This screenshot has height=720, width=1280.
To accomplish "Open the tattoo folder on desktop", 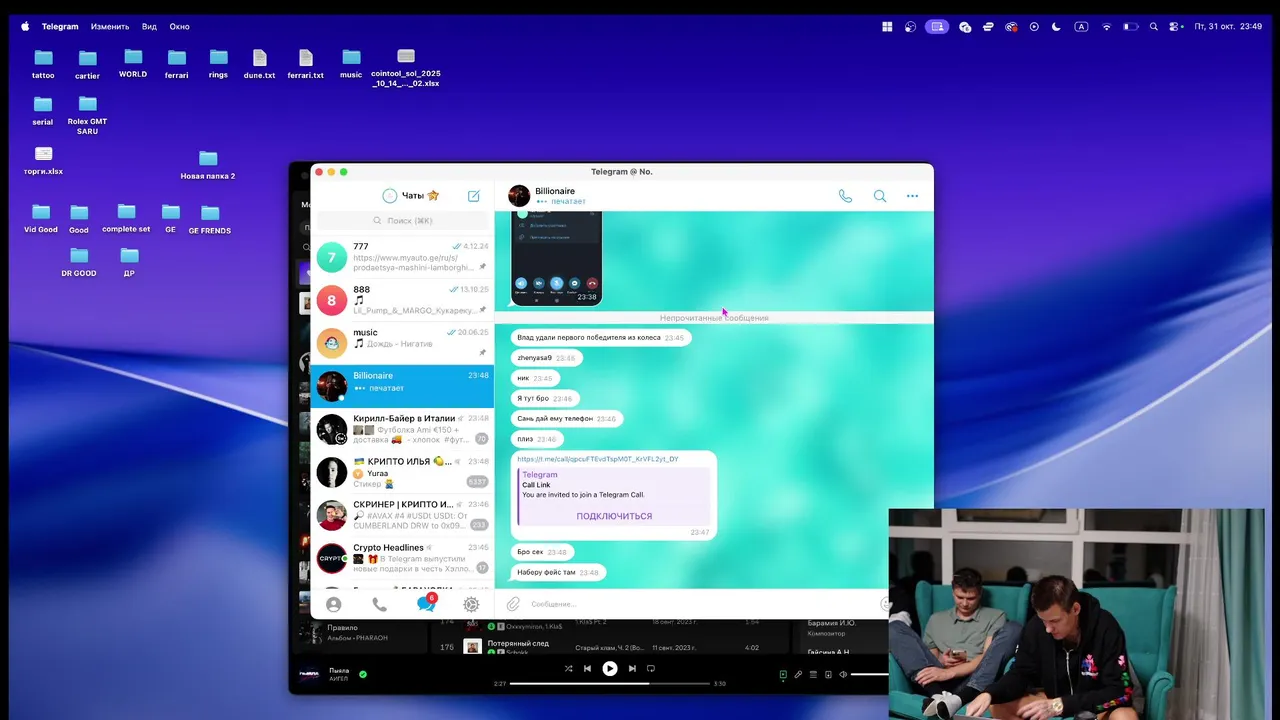I will (x=43, y=65).
